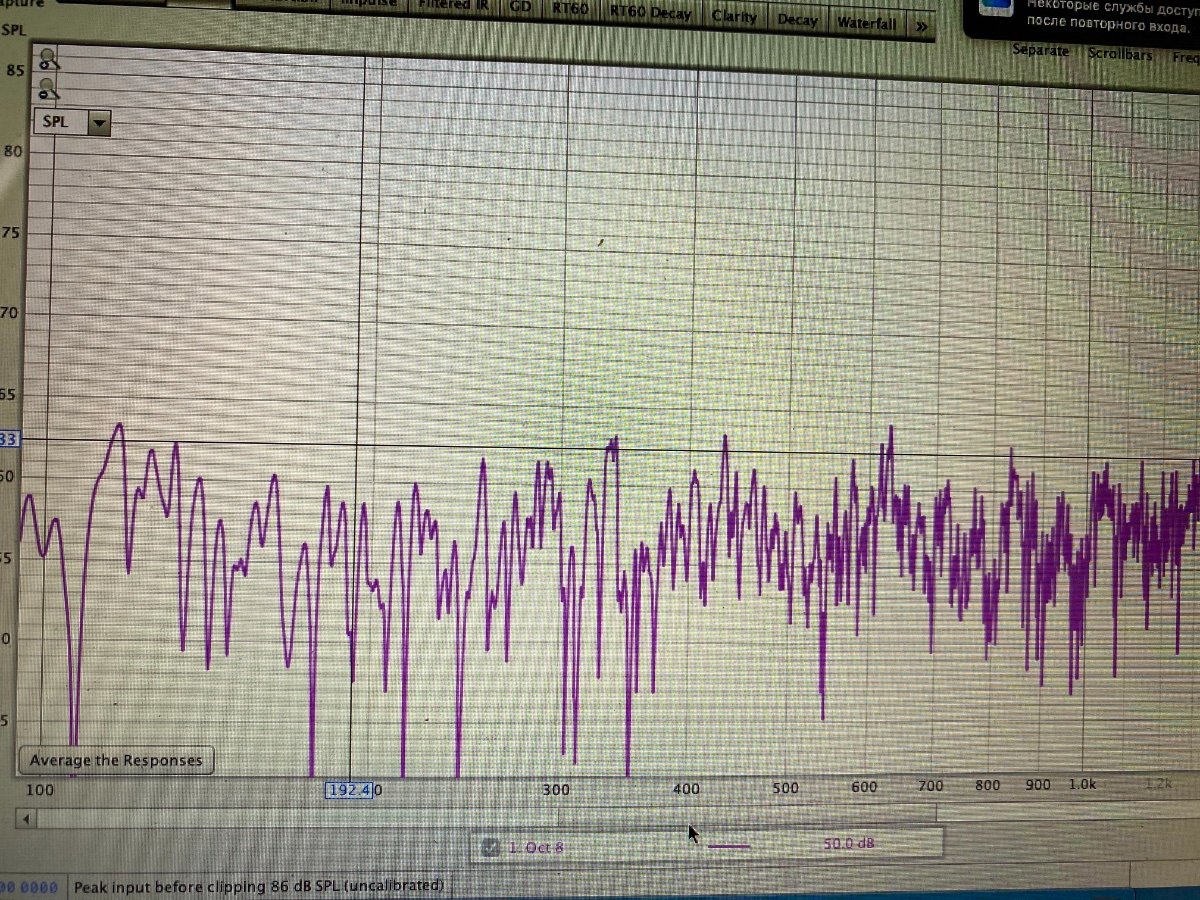The width and height of the screenshot is (1200, 900).
Task: Click the upper magnifier zoom icon on graph
Action: pyautogui.click(x=47, y=61)
